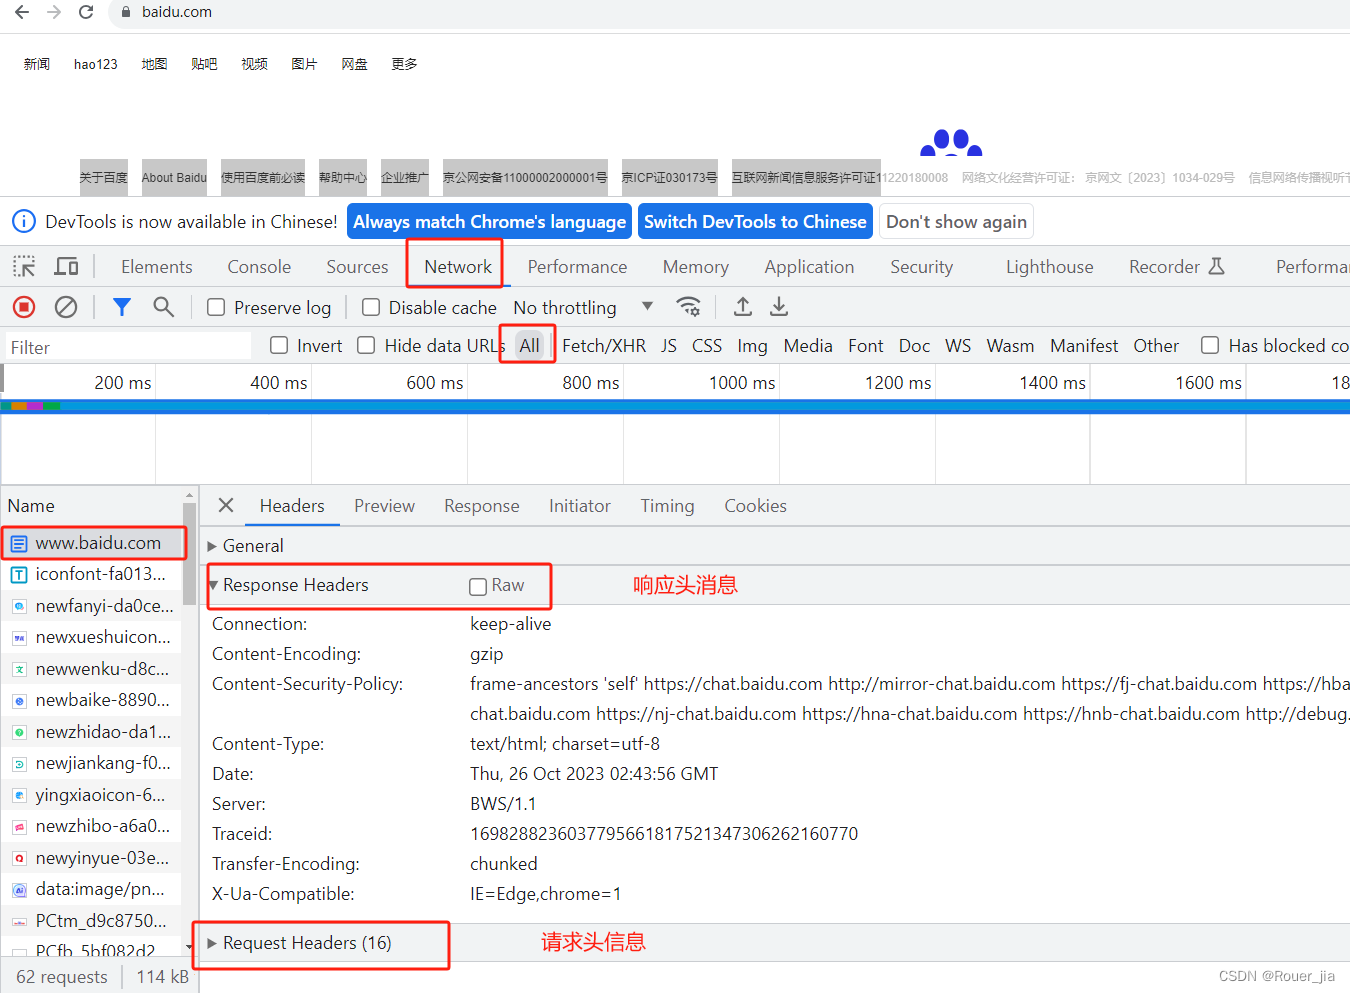The image size is (1350, 993).
Task: Switch to the Sources tab
Action: pos(357,266)
